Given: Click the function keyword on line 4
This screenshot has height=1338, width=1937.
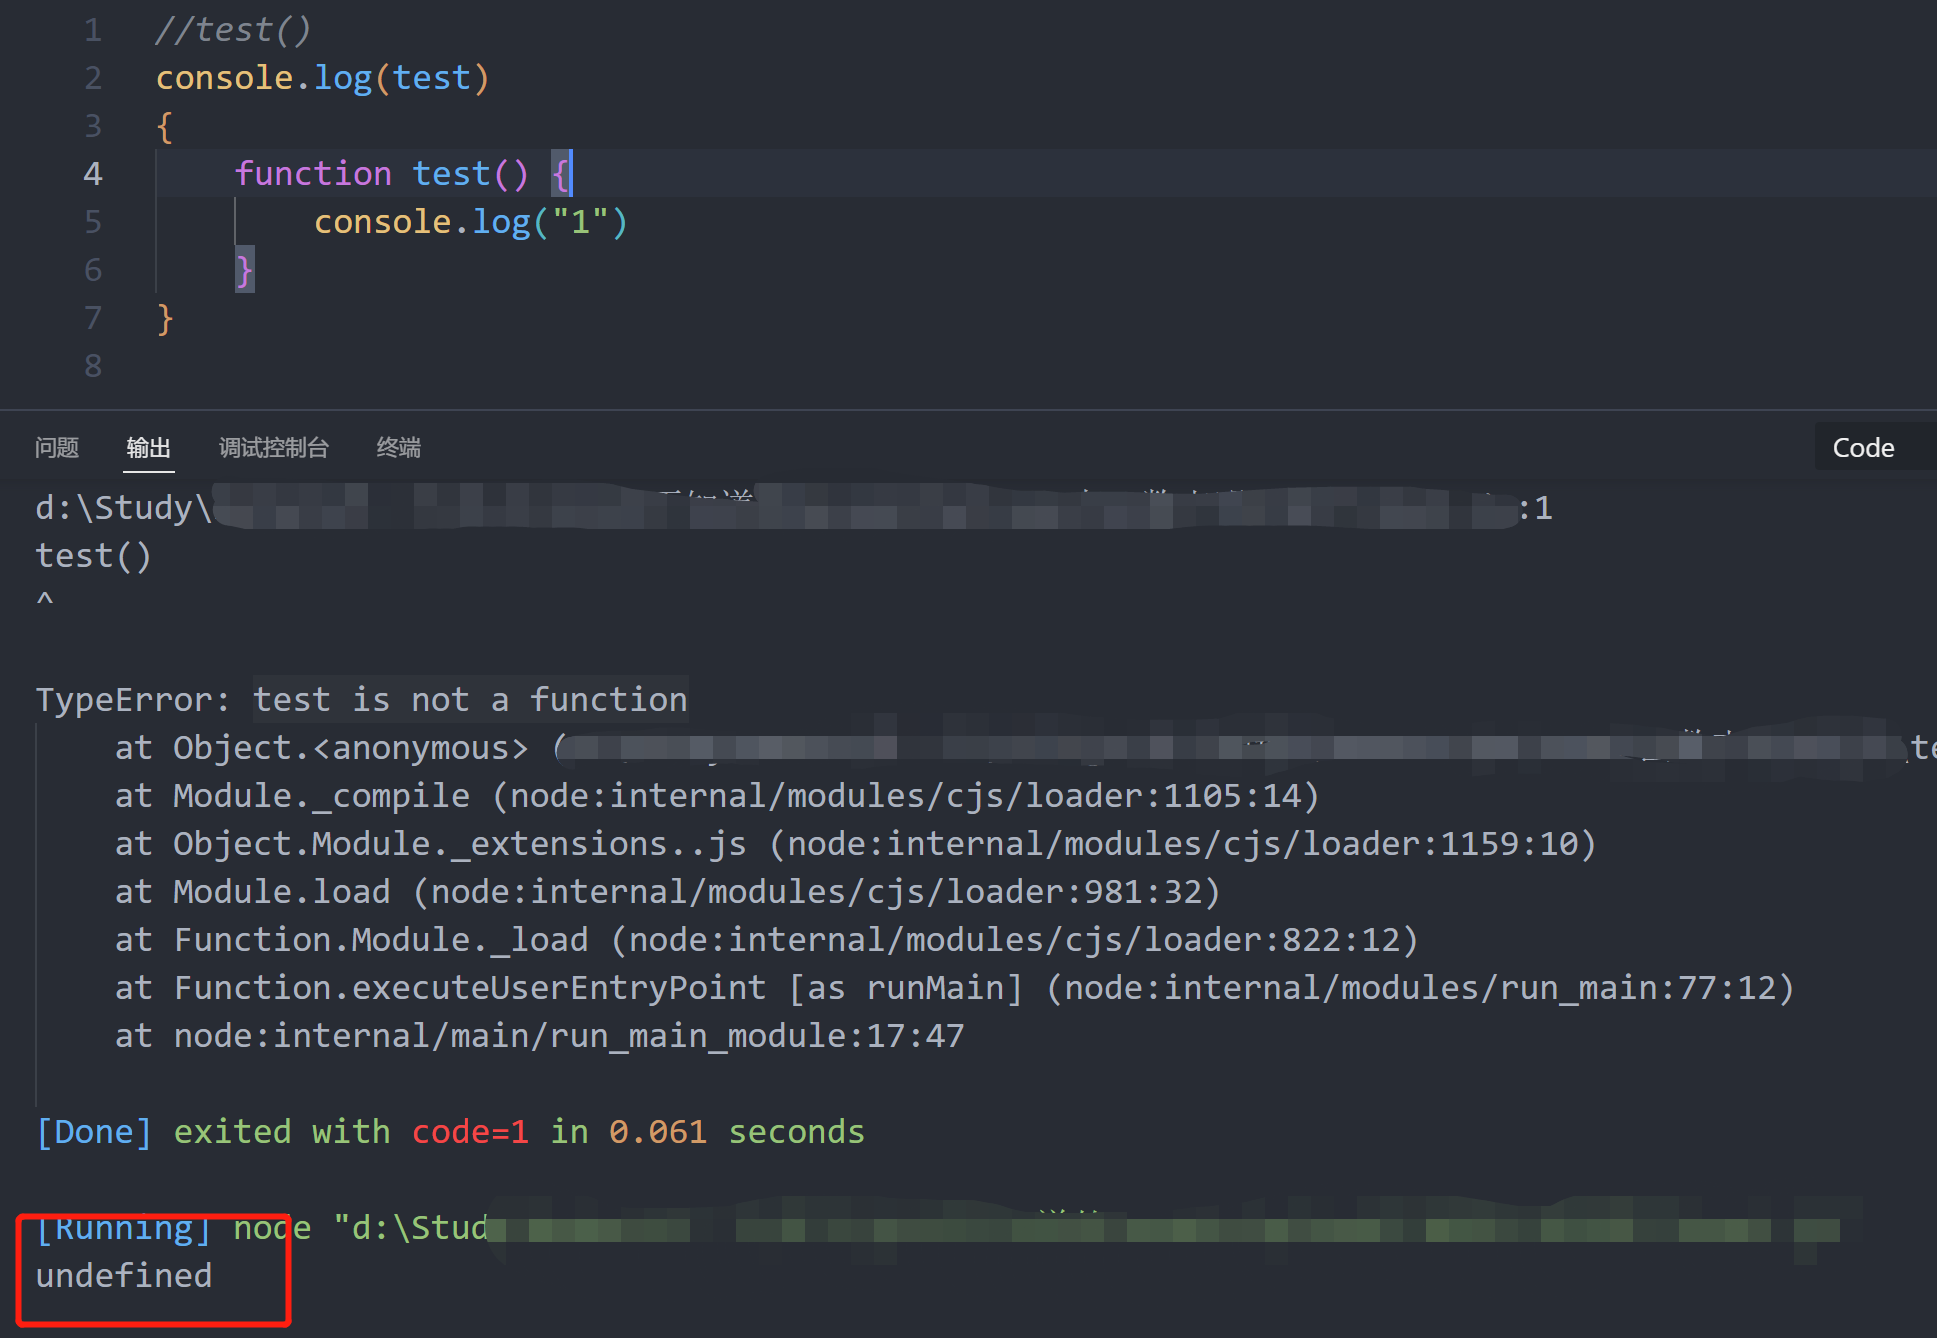Looking at the screenshot, I should coord(313,174).
